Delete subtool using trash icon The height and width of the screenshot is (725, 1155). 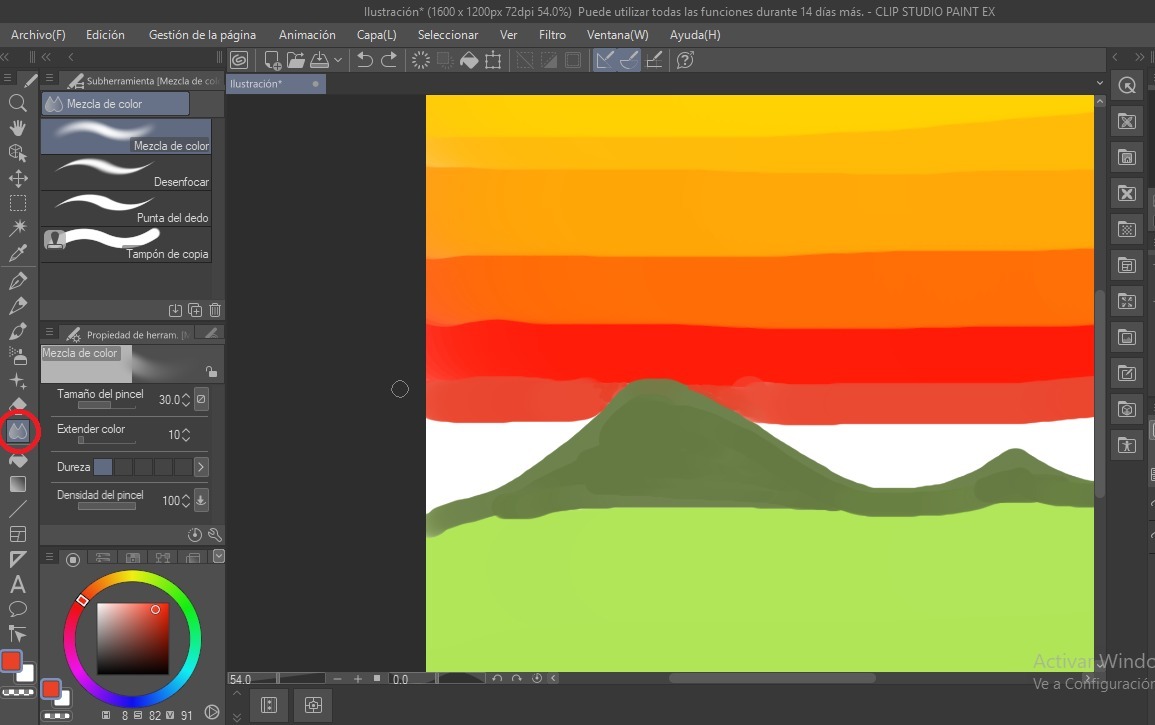point(215,310)
